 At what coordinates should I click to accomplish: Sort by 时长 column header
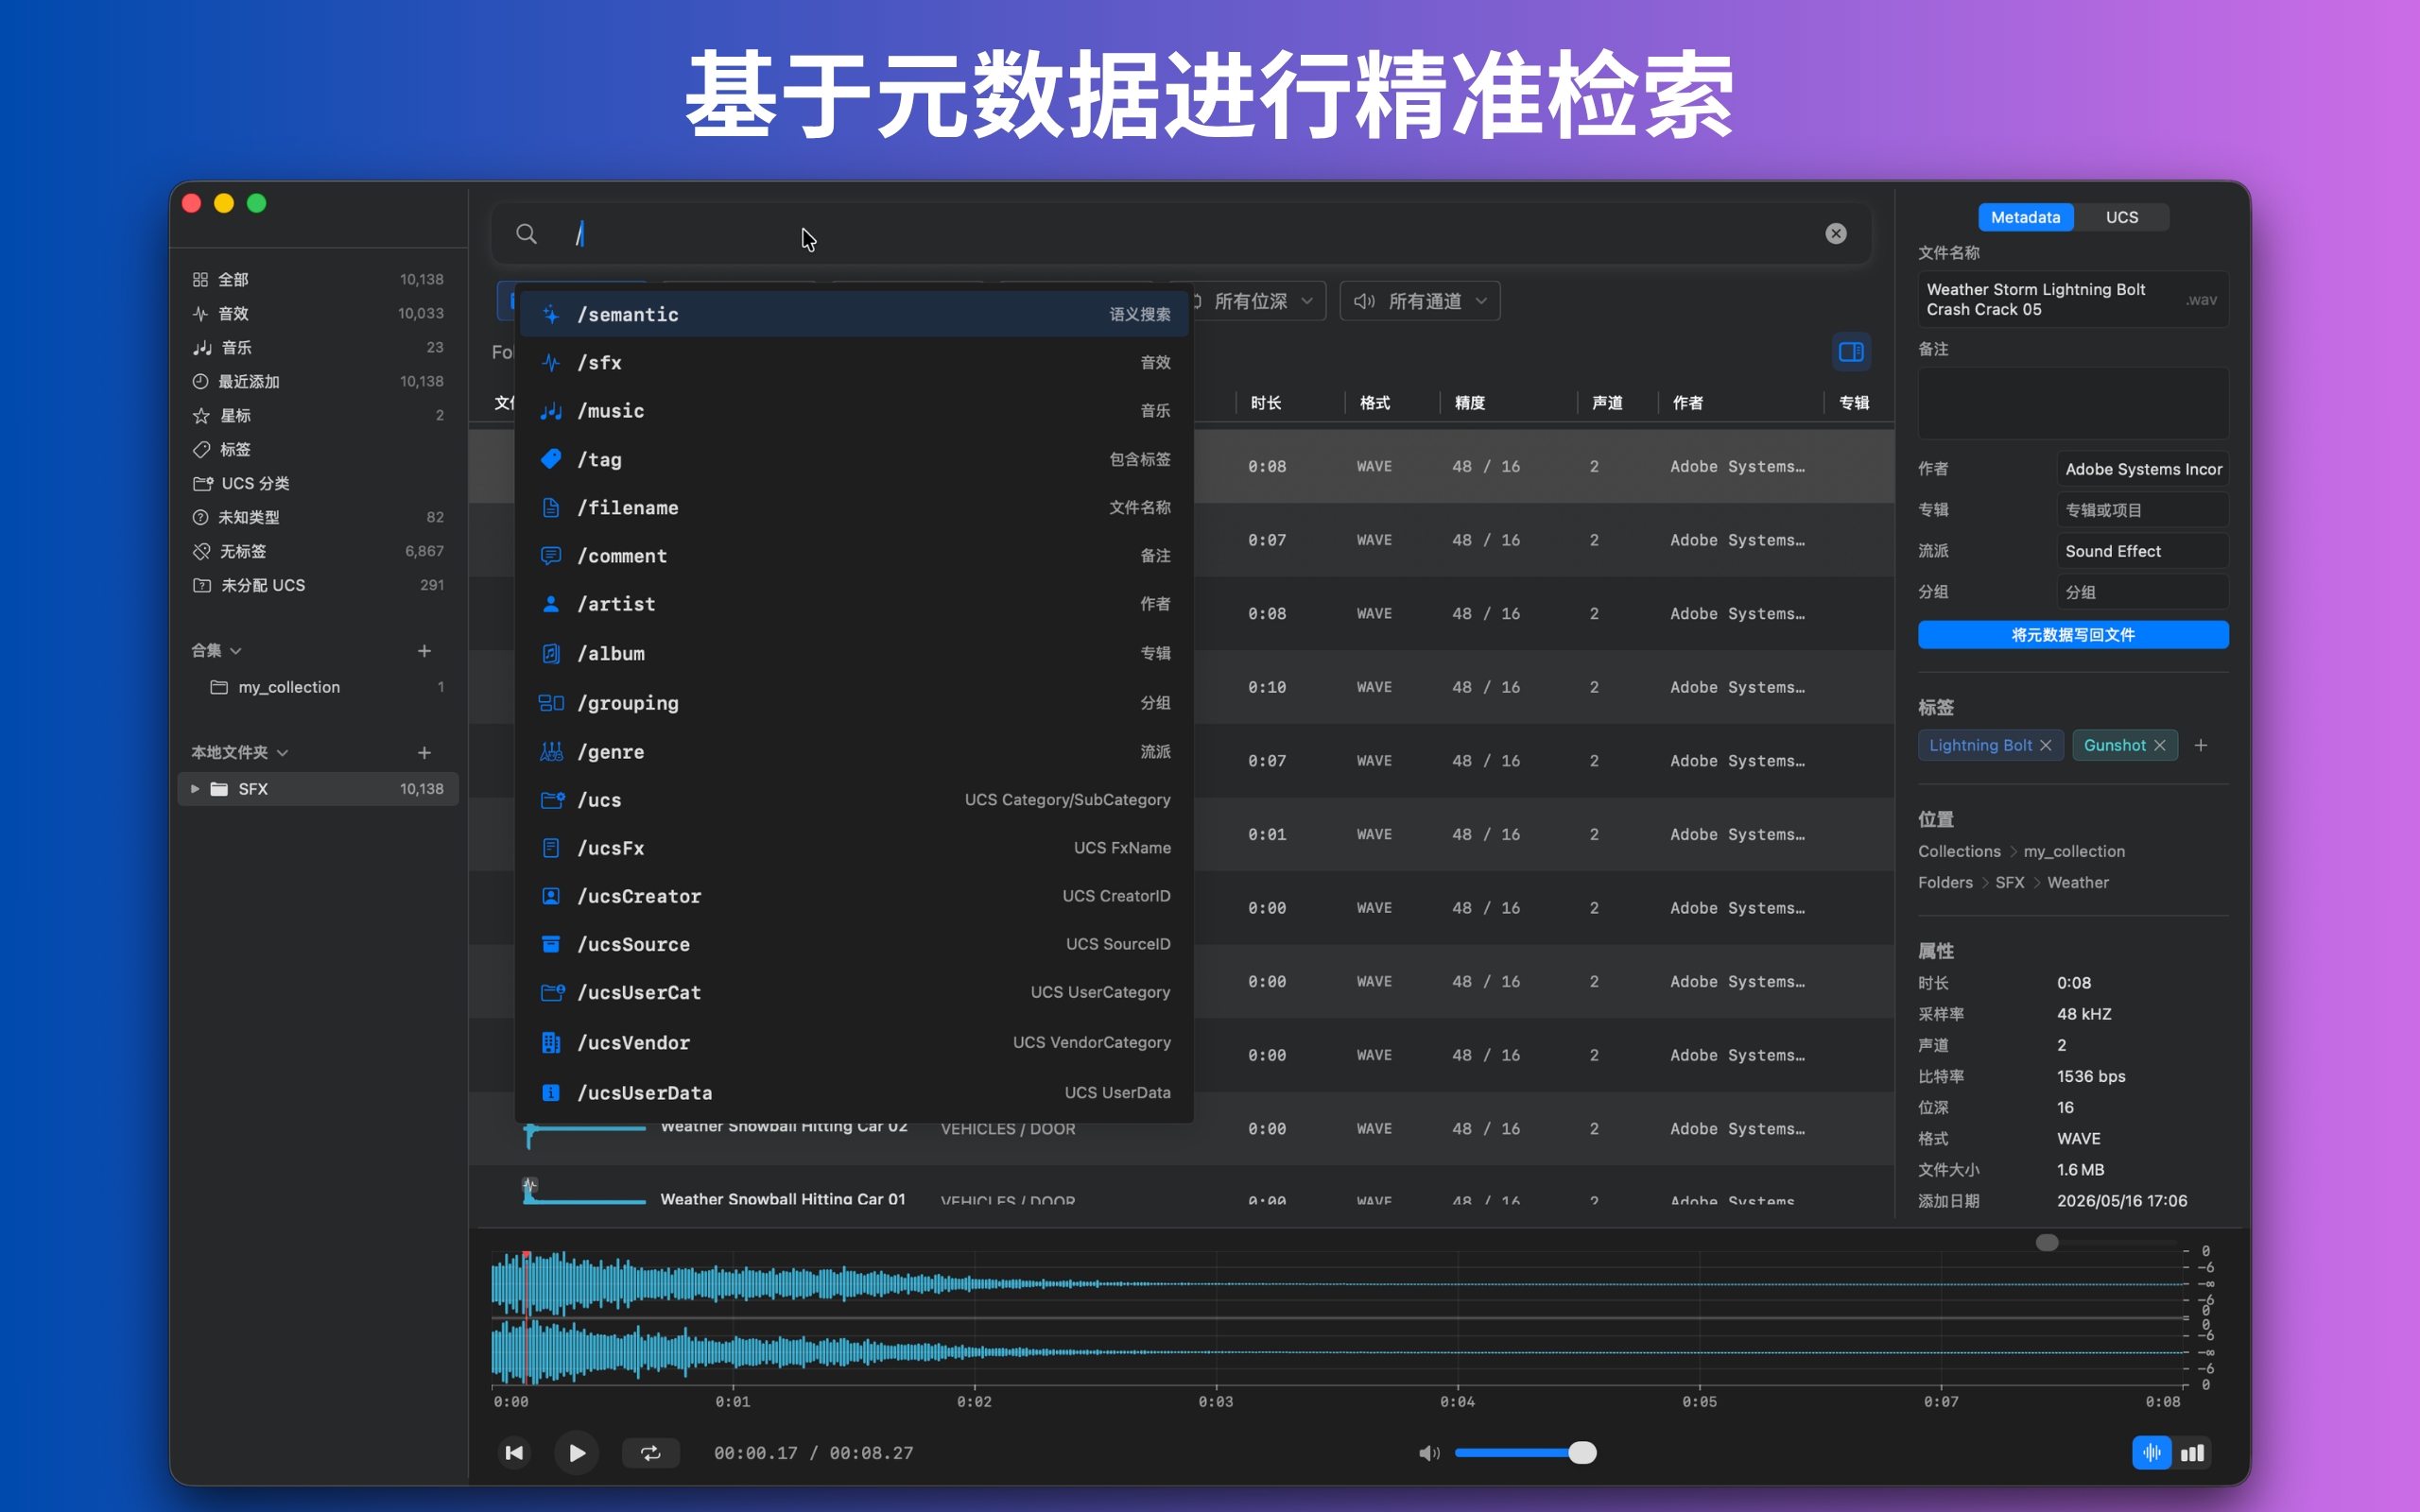[1266, 403]
